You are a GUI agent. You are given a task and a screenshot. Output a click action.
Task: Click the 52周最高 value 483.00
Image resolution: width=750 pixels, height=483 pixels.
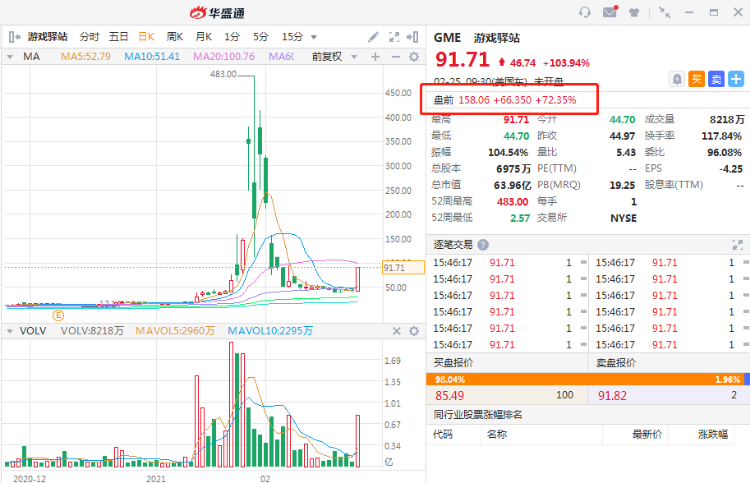[x=512, y=202]
